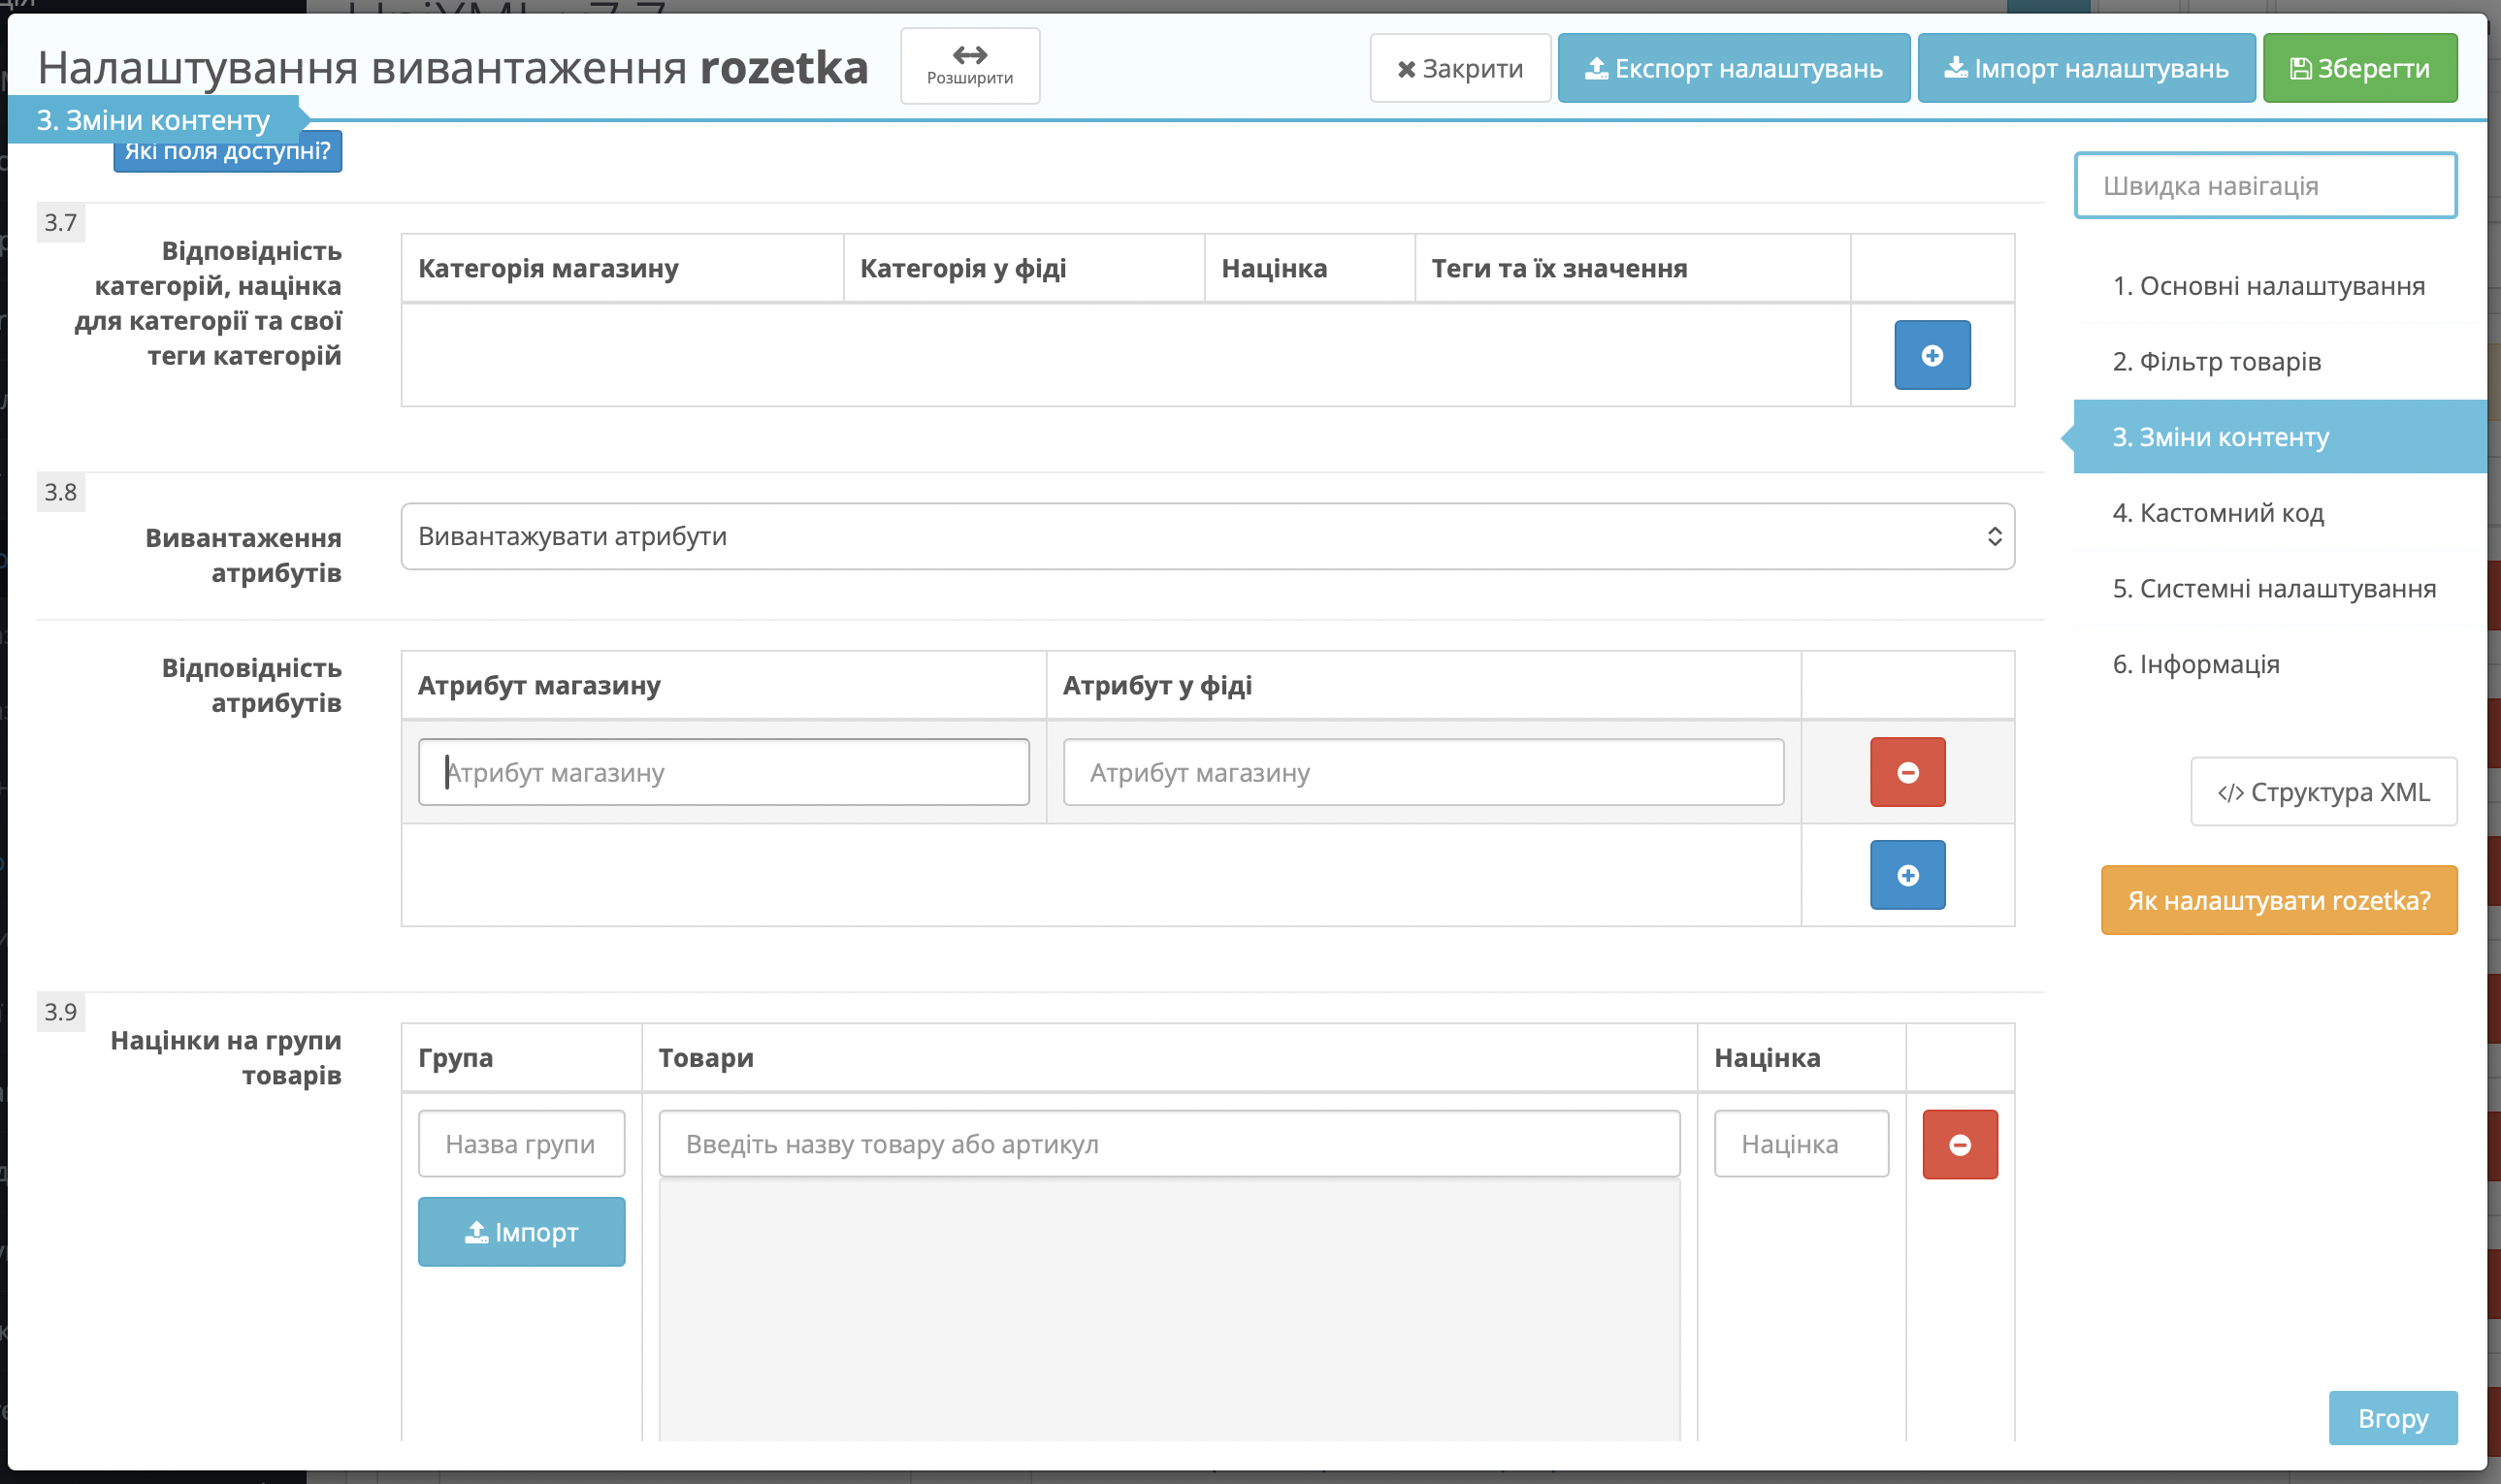Add new attribute mapping row
This screenshot has width=2501, height=1484.
(1907, 875)
